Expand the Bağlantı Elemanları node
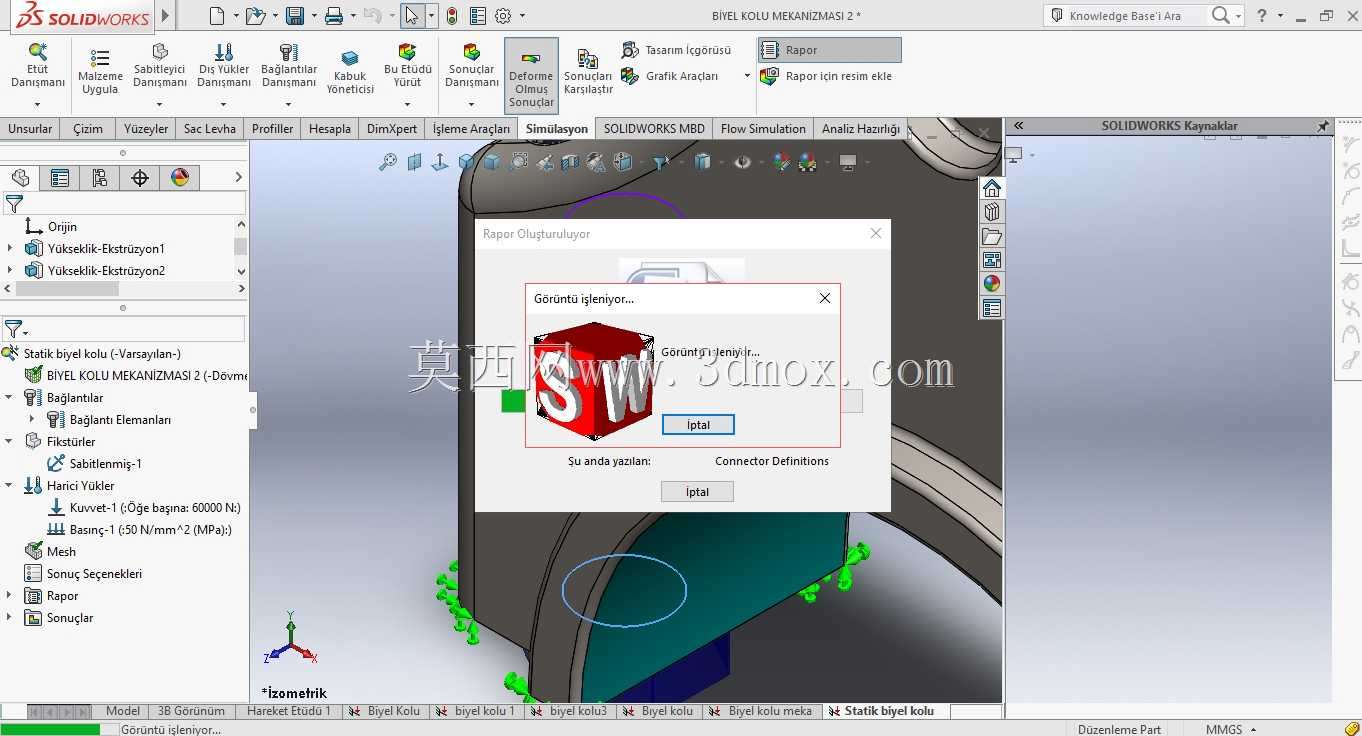Viewport: 1362px width, 736px height. click(x=32, y=419)
